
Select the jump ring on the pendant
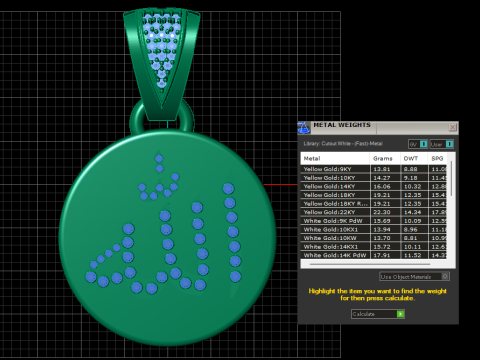[162, 118]
